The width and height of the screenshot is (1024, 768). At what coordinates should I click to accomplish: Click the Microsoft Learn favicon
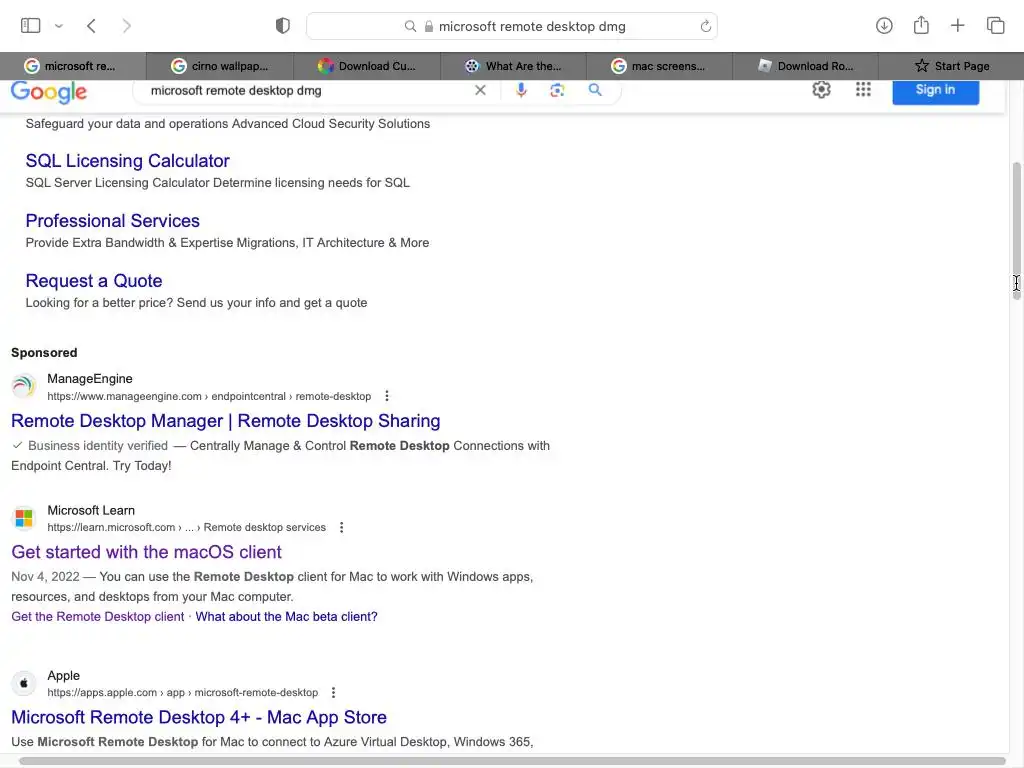[x=24, y=518]
